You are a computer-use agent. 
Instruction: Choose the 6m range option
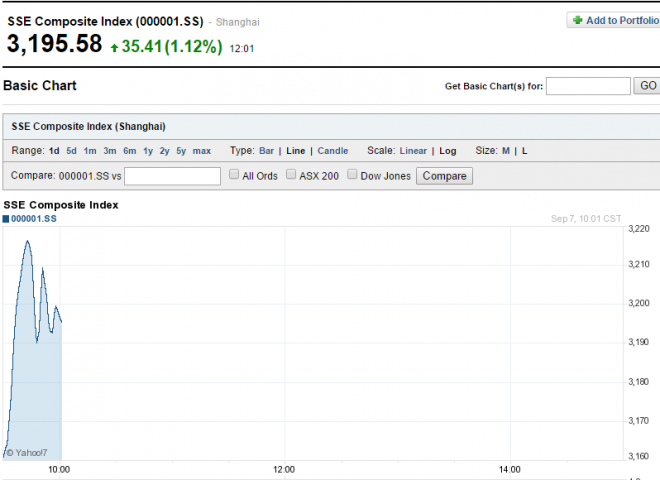pos(130,151)
